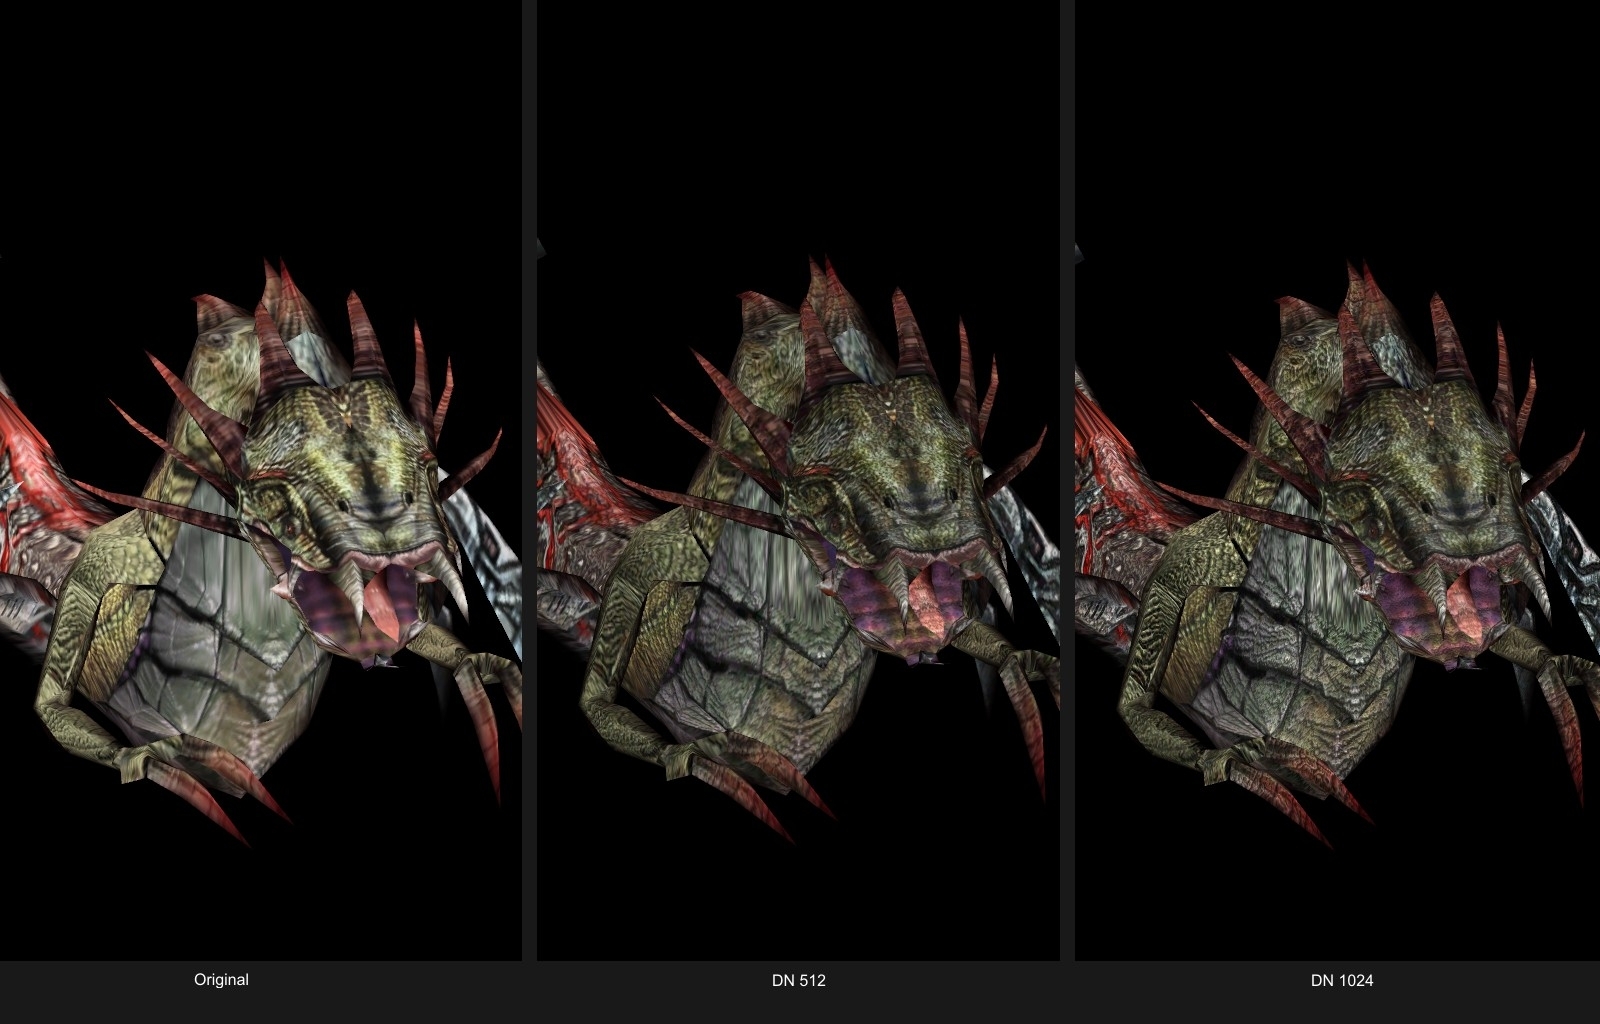Click the "DN 512" caption label
1600x1024 pixels.
click(798, 980)
